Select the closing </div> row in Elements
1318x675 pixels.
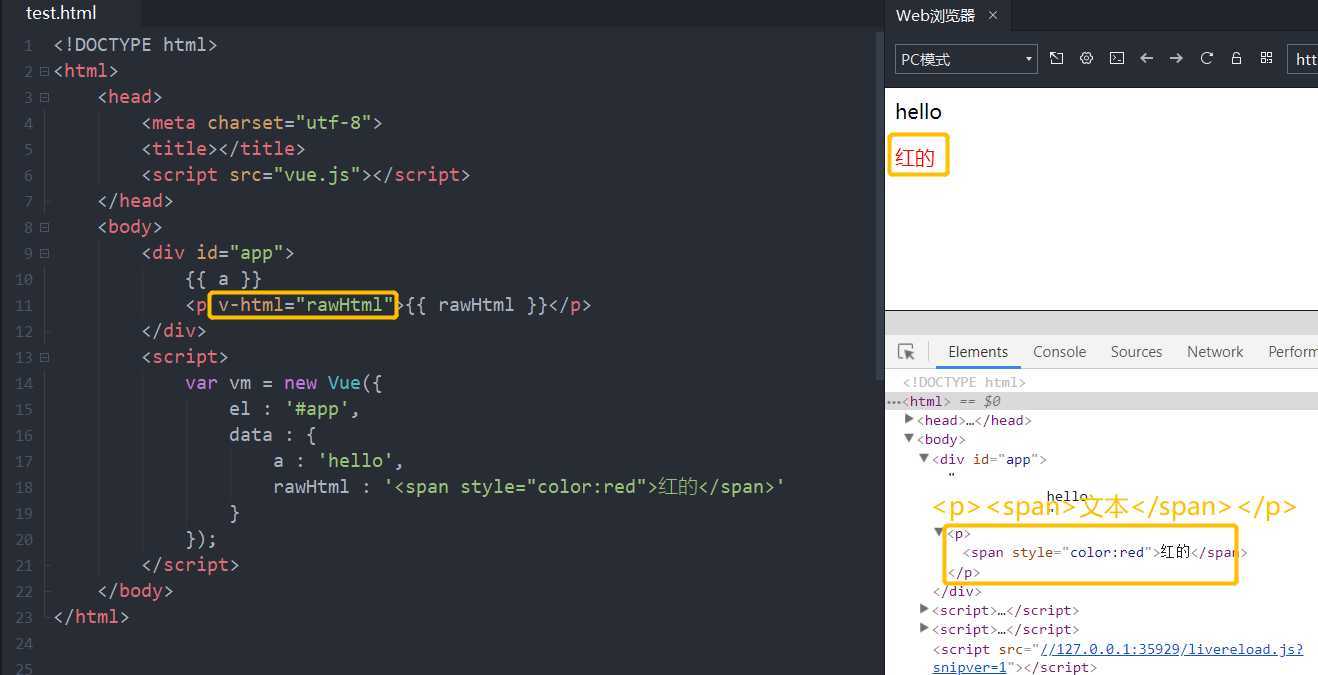[x=957, y=591]
